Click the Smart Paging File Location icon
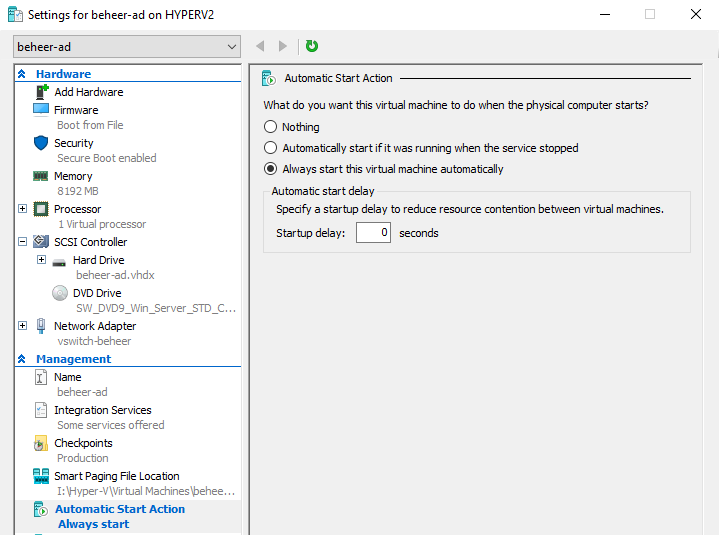This screenshot has width=719, height=535. (41, 476)
